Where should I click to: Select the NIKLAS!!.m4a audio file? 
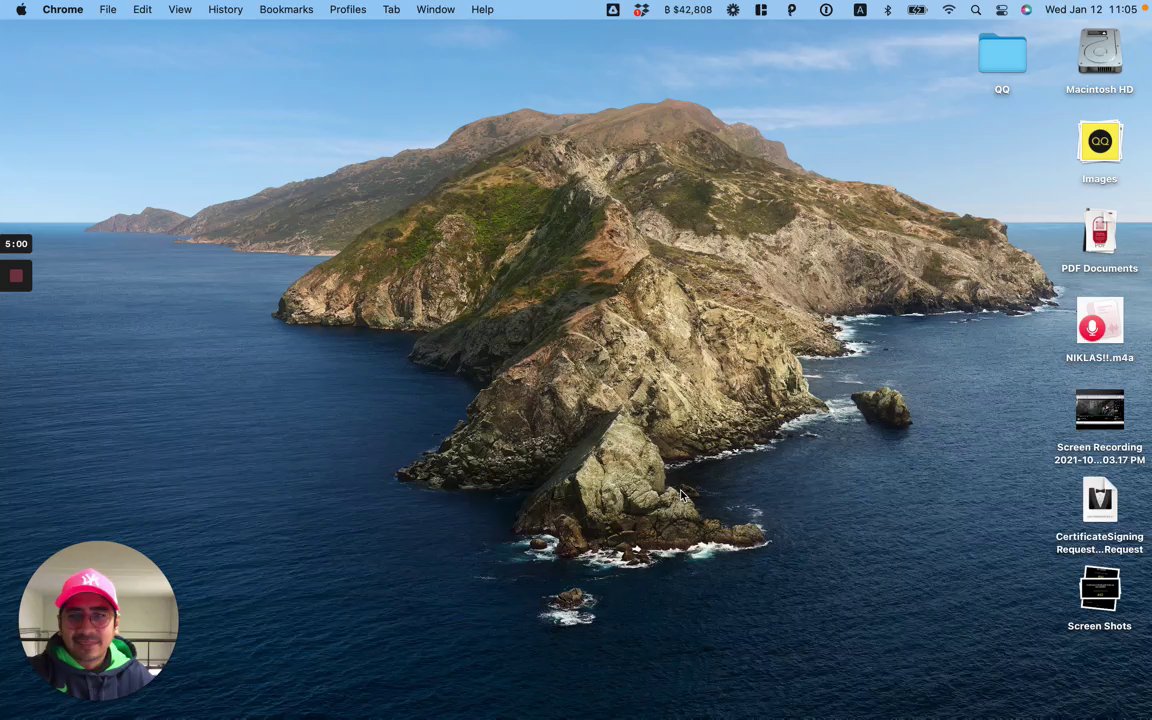1099,322
